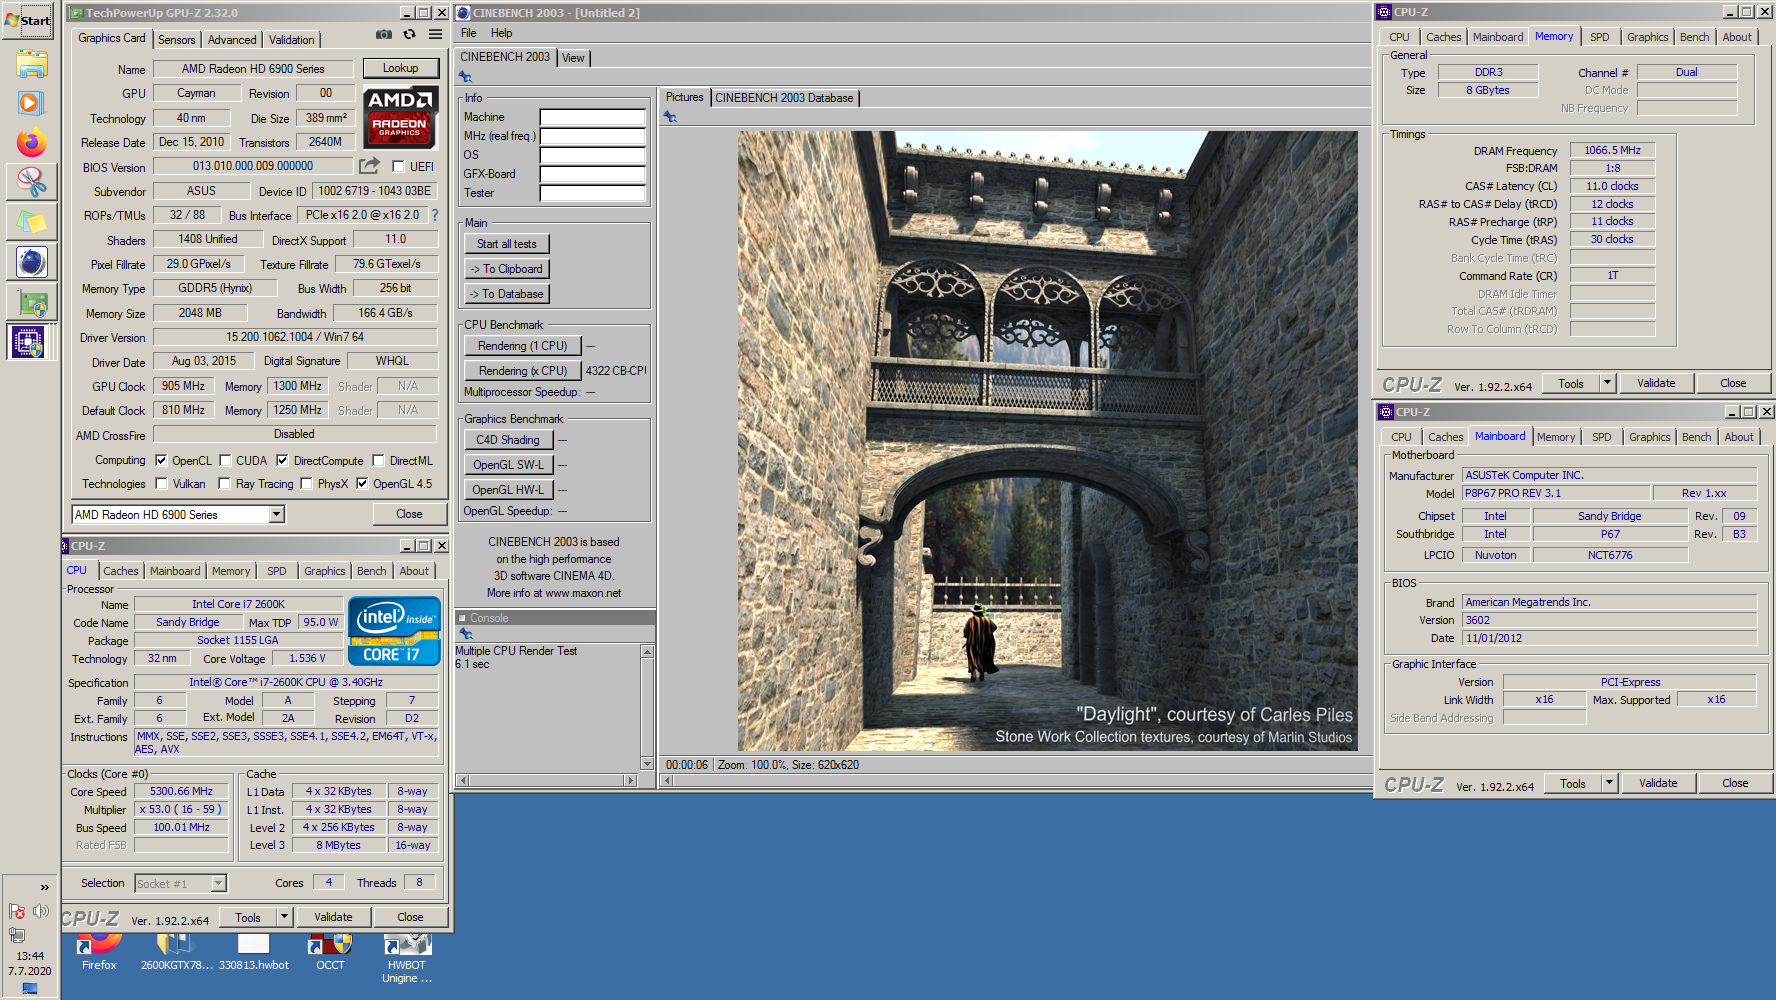1776x1000 pixels.
Task: Click the Firefox desktop shortcut
Action: [99, 952]
